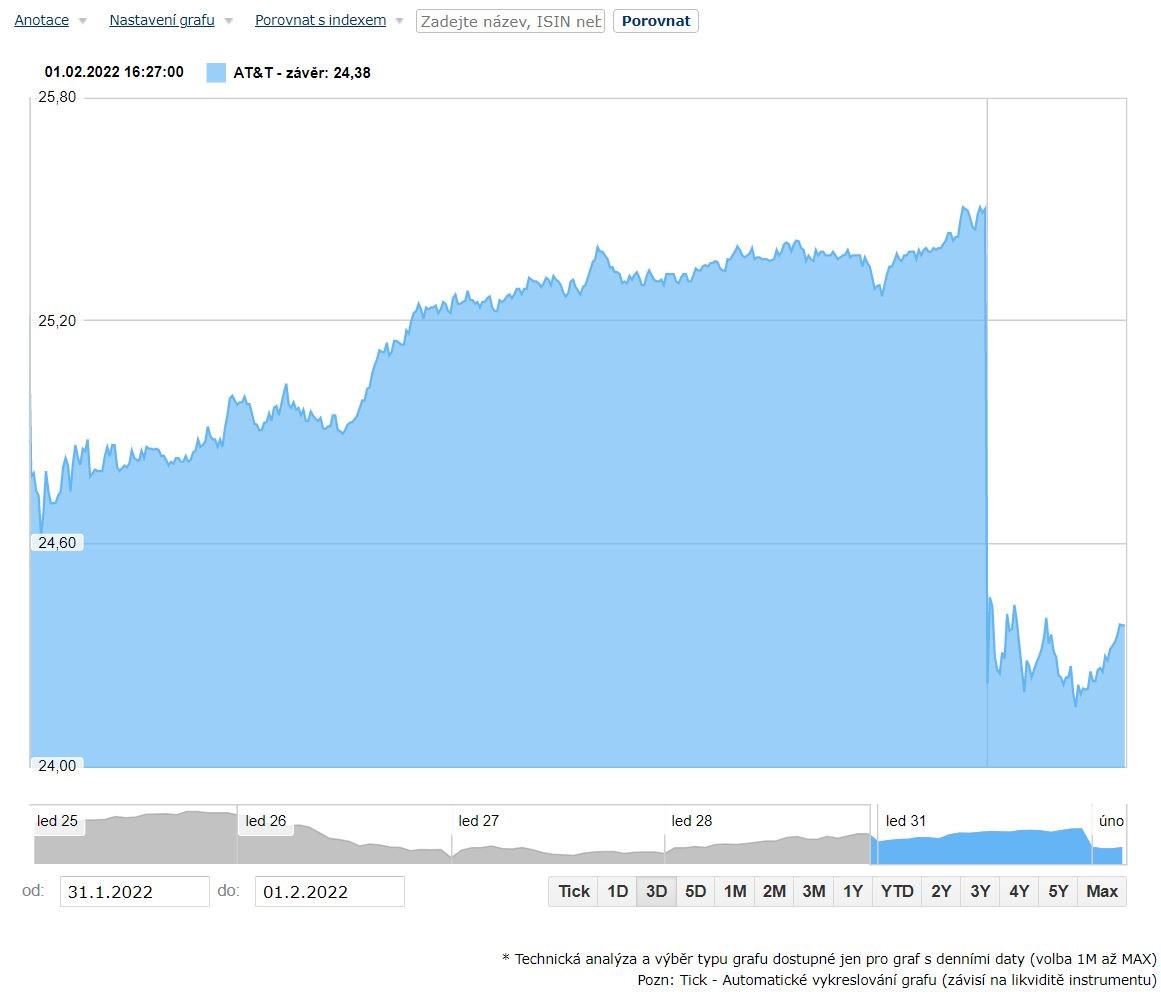
Task: Click the led 26 marker in navigator
Action: tap(266, 820)
